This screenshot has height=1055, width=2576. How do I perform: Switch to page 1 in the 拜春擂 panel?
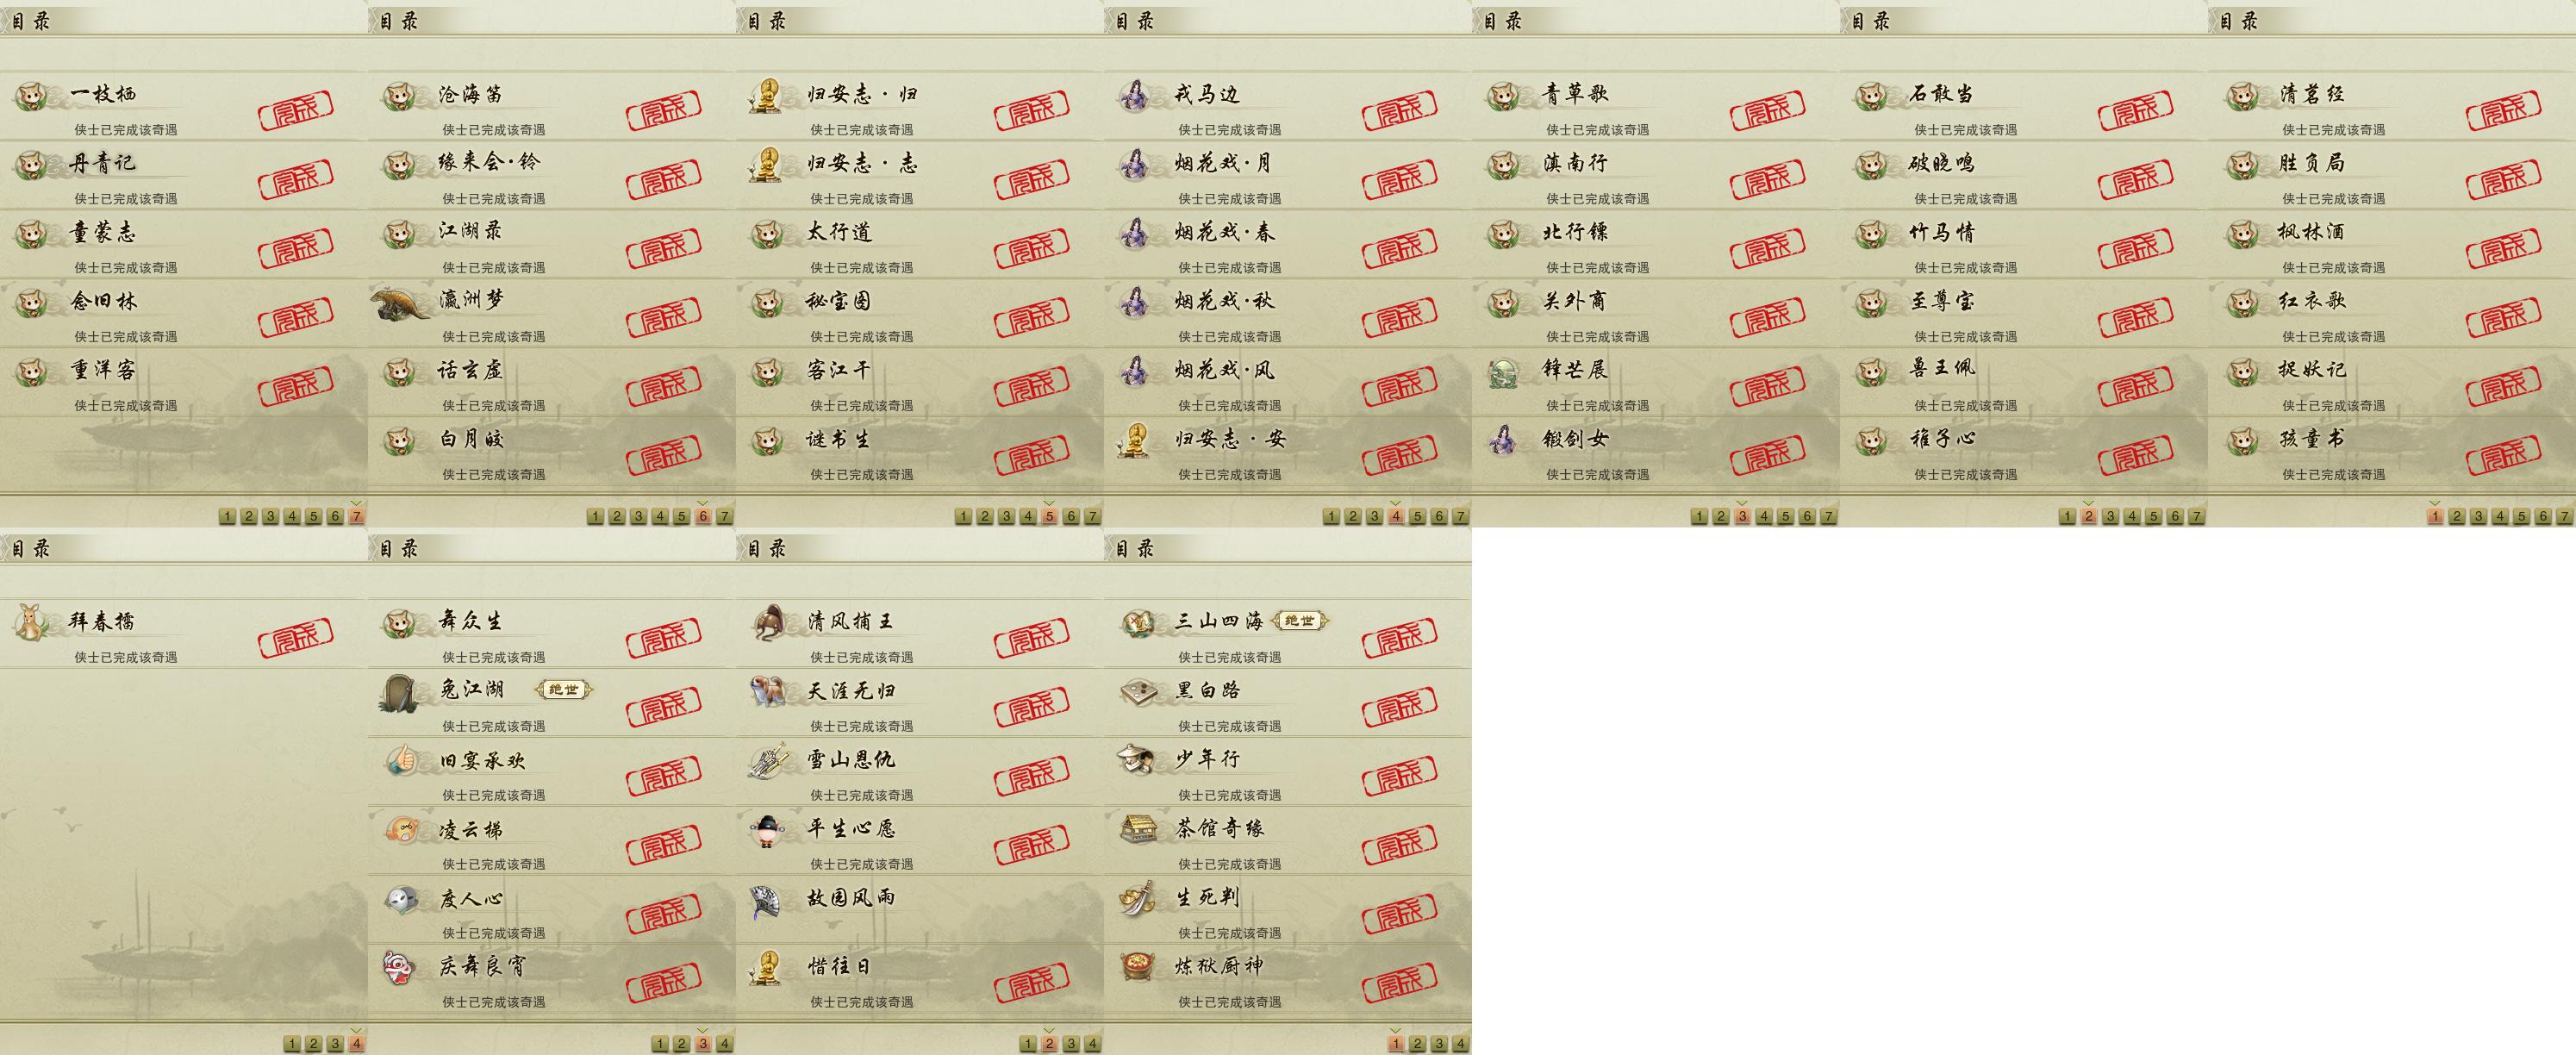[x=292, y=1043]
